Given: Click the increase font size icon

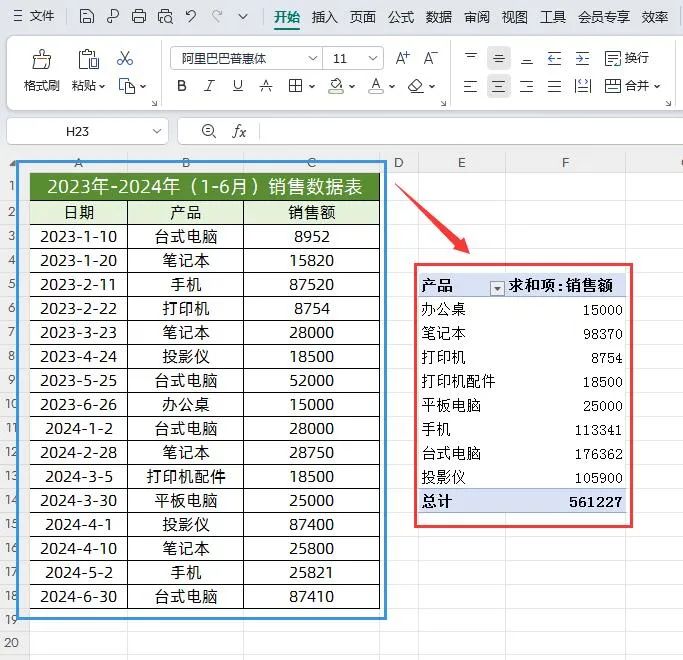Looking at the screenshot, I should click(x=404, y=59).
